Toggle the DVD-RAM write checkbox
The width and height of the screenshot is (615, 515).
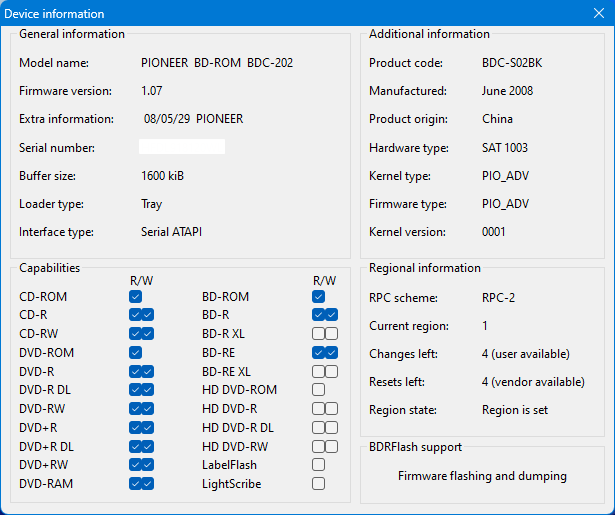click(x=148, y=484)
